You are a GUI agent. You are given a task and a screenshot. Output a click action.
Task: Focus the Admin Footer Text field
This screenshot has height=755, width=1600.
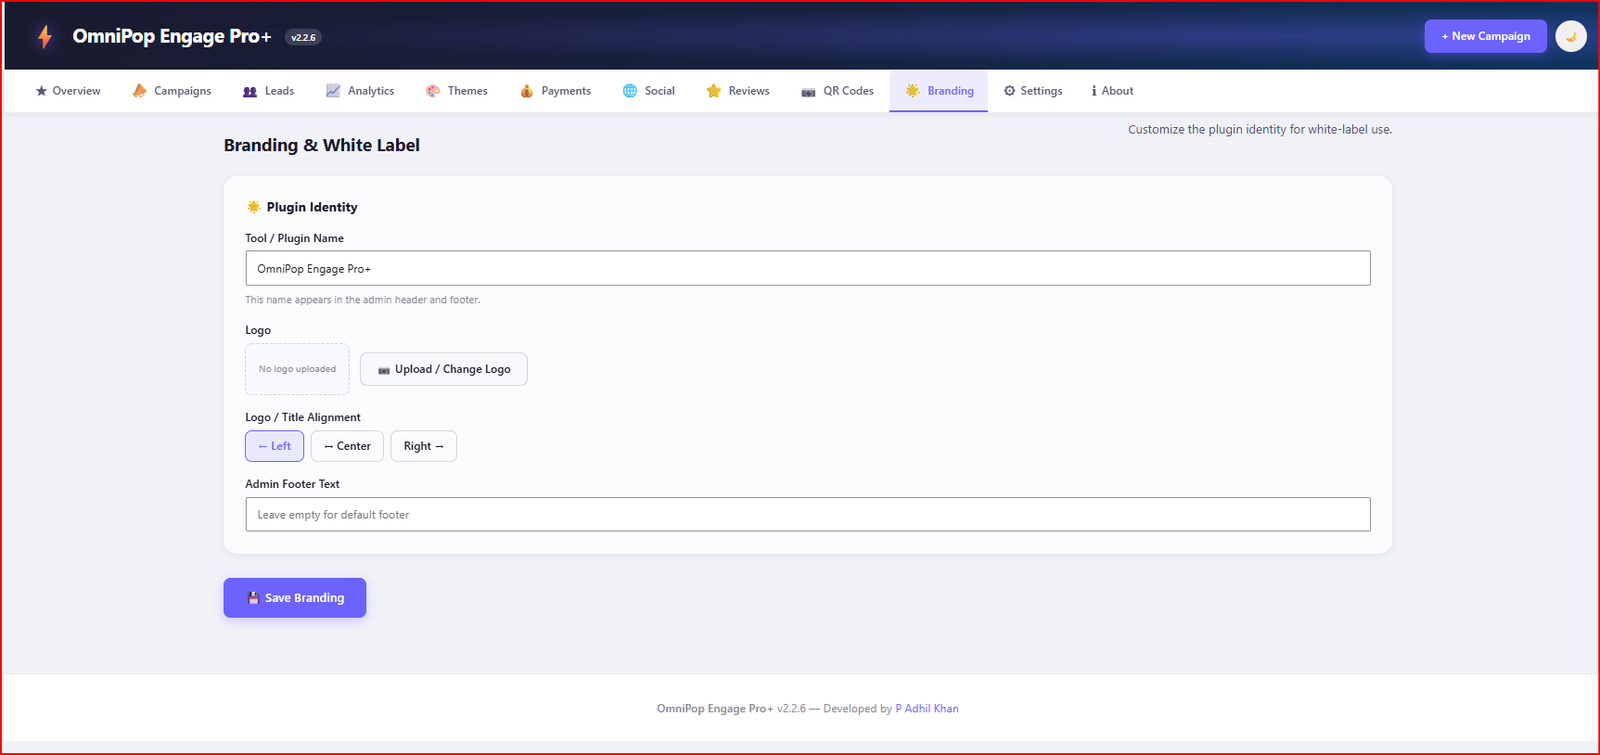[x=808, y=514]
